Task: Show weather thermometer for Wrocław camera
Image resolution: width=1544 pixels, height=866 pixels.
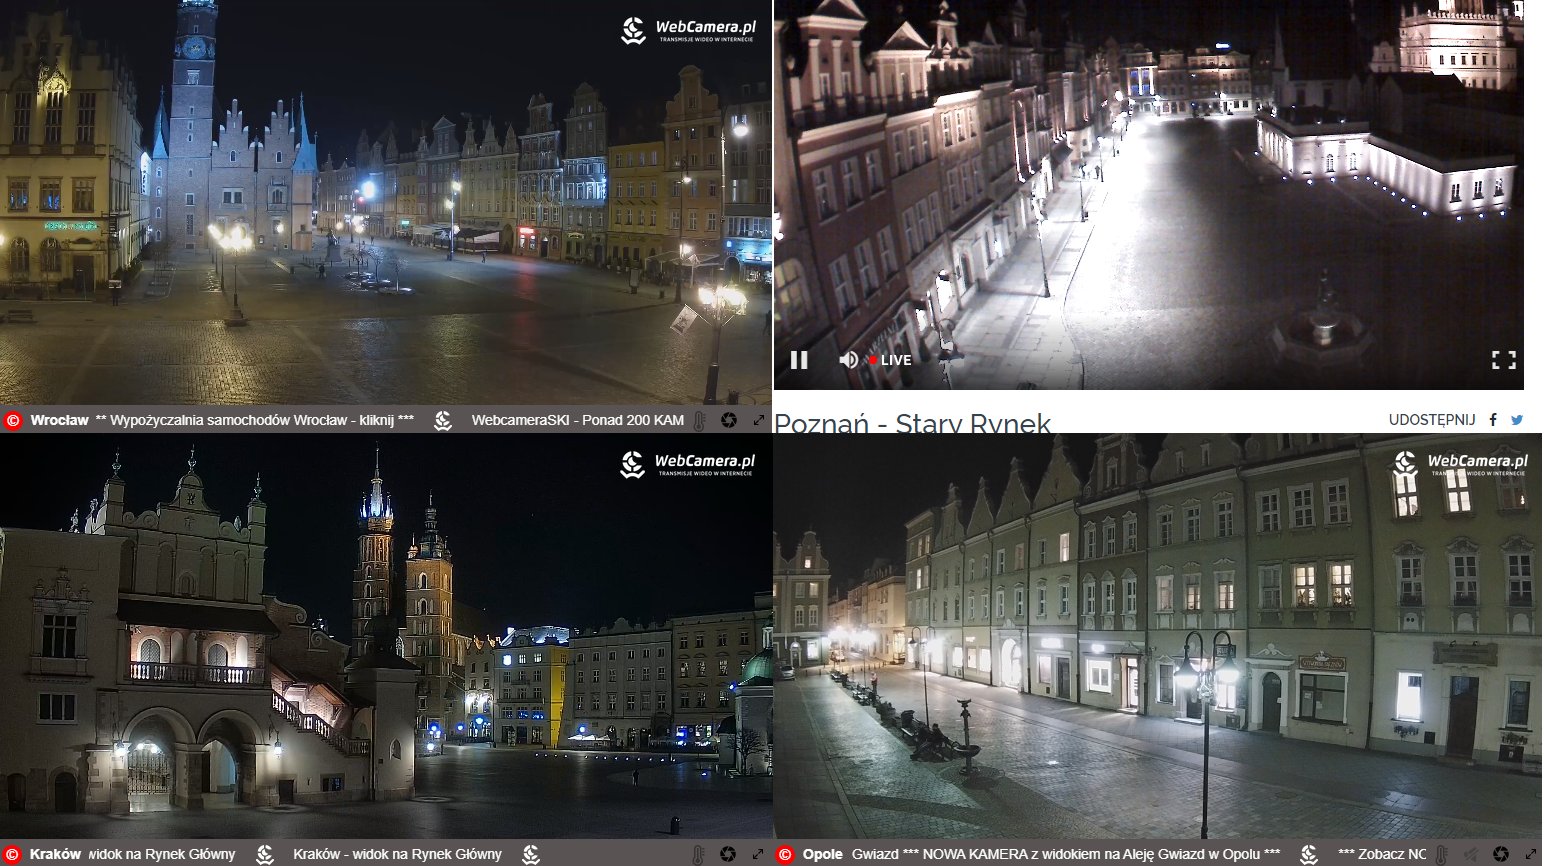Action: click(700, 421)
